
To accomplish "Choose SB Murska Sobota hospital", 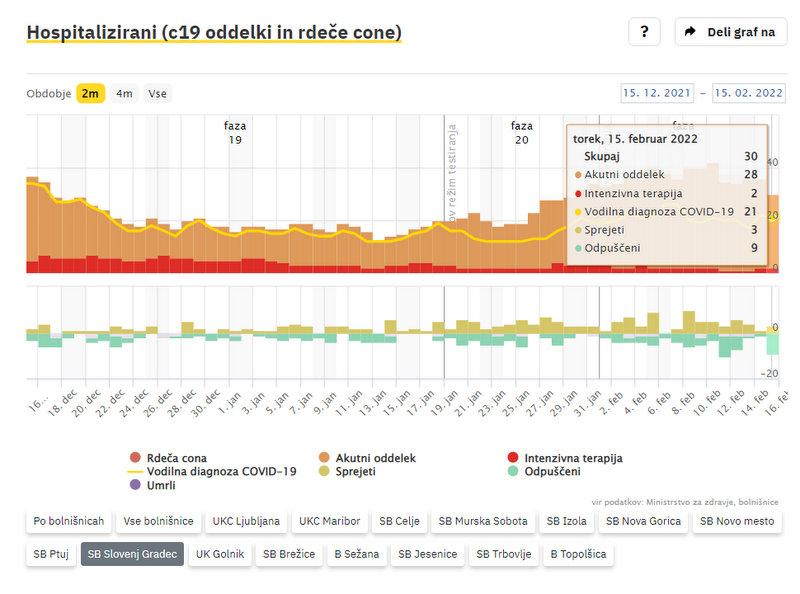I will coord(482,521).
